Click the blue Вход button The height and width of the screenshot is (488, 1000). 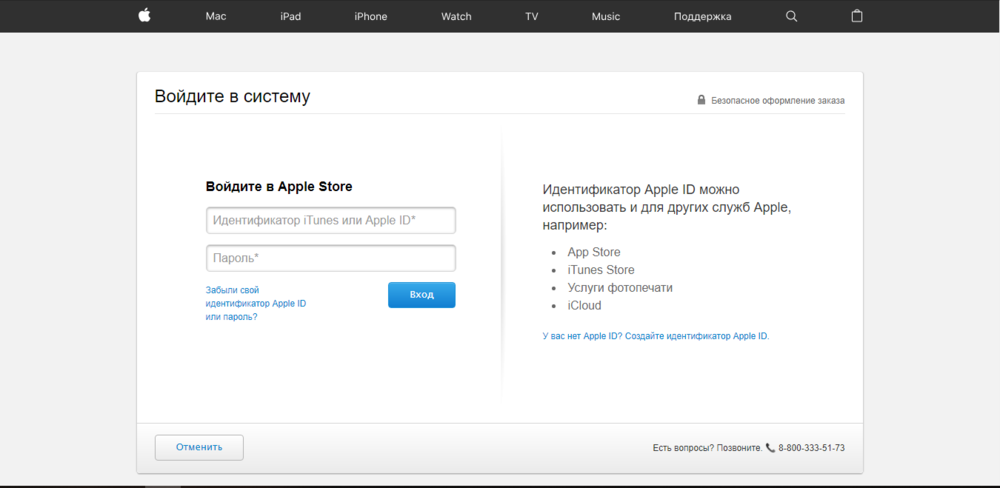(x=422, y=295)
